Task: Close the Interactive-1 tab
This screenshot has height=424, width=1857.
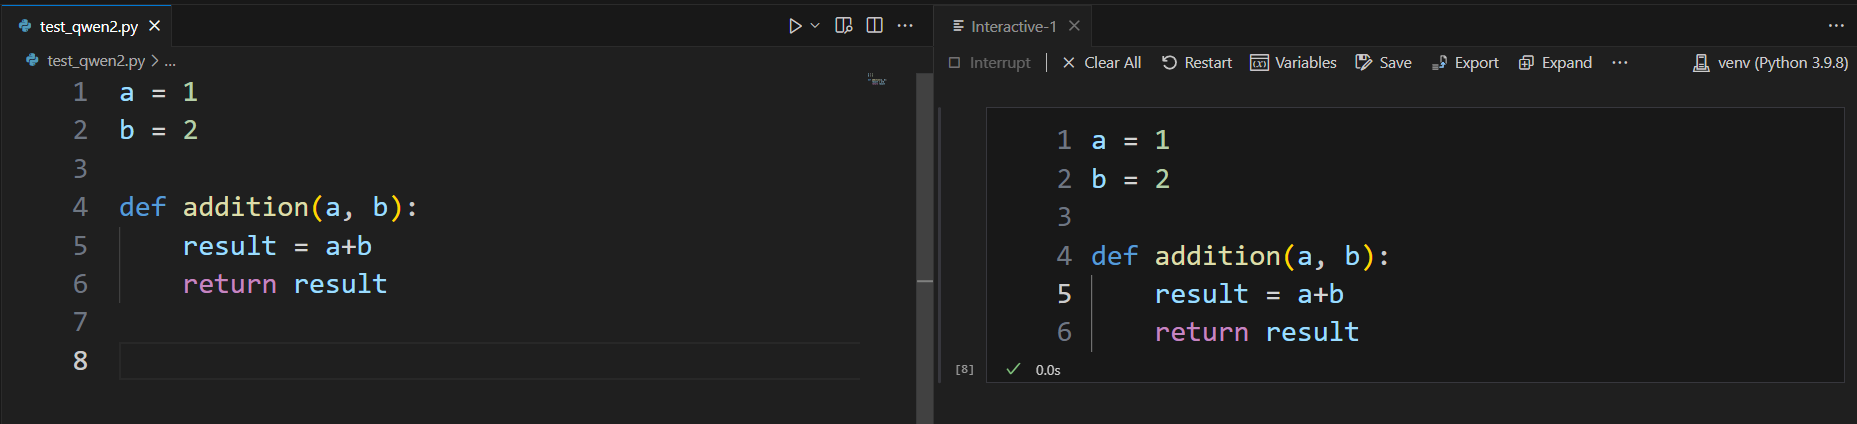Action: coord(1074,26)
